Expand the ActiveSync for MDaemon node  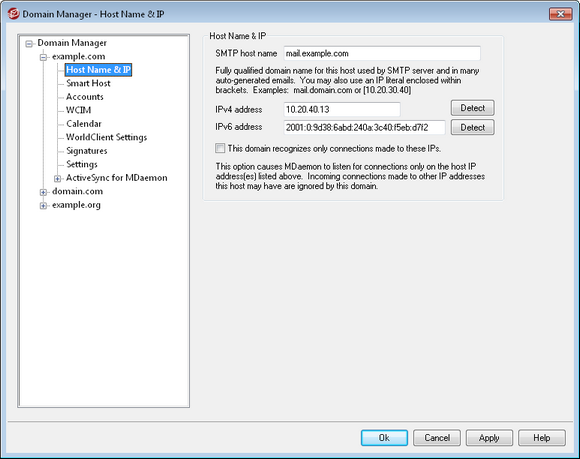57,179
